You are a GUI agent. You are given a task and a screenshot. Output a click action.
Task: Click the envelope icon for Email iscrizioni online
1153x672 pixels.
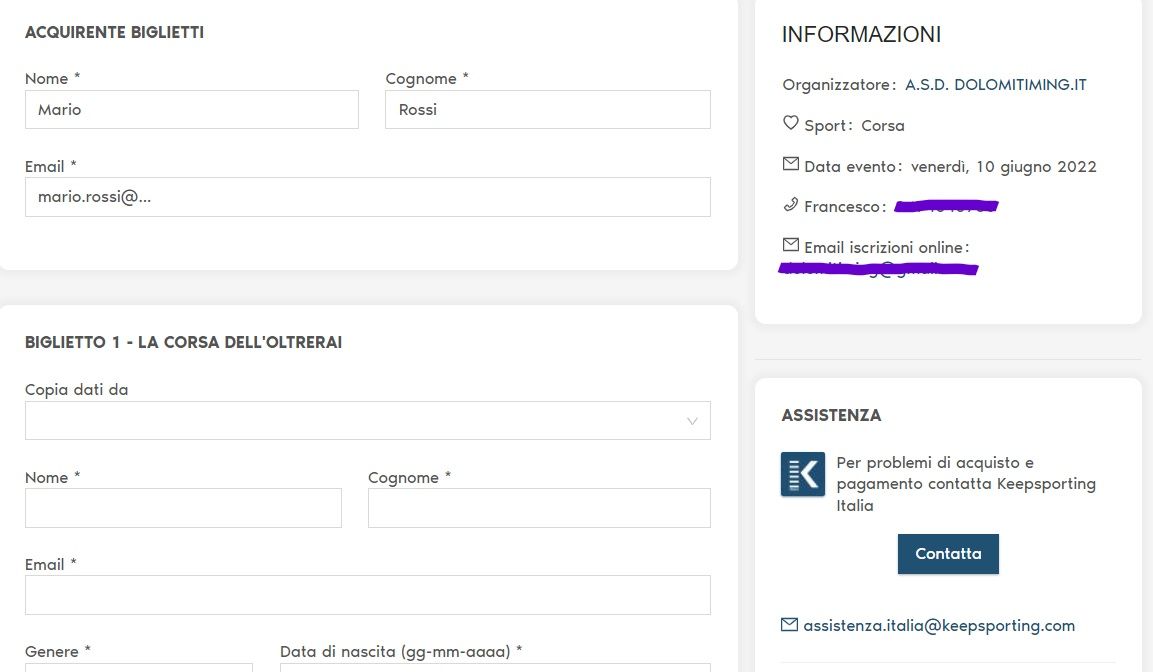coord(790,245)
